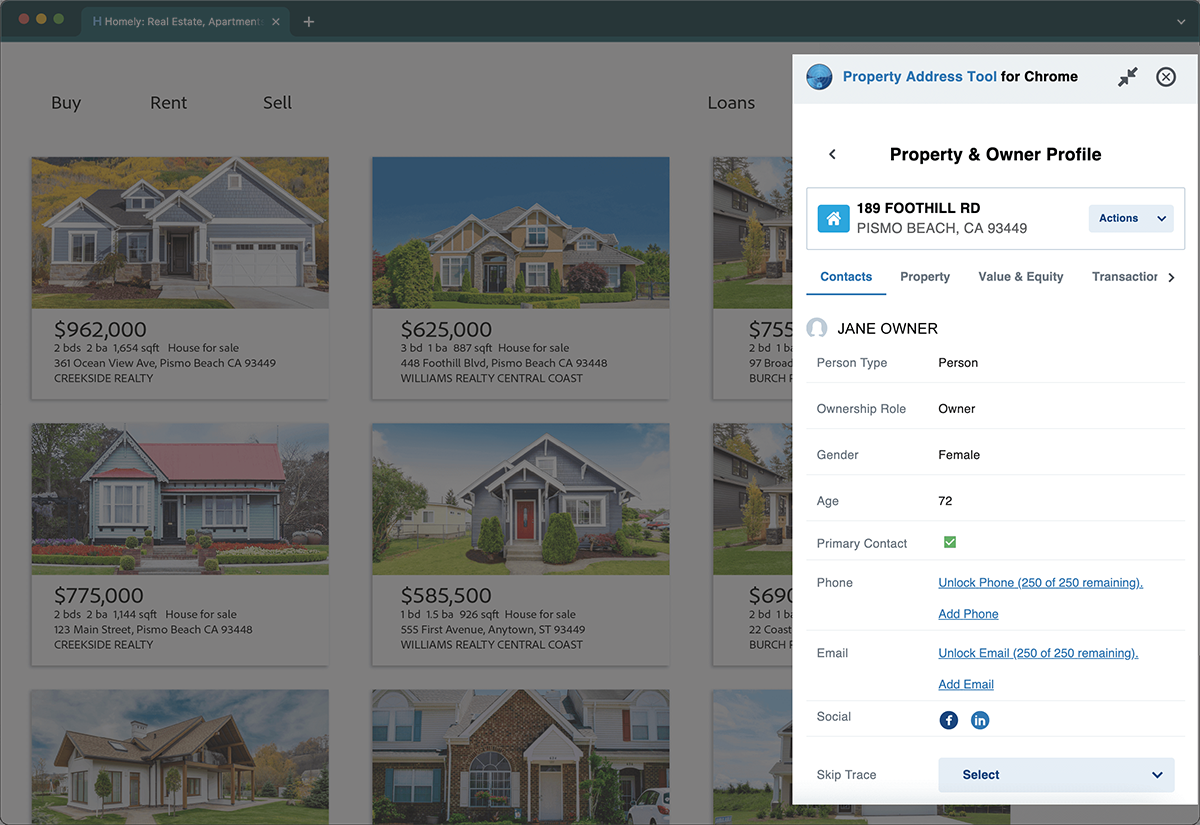Pin the Property Address Tool panel
Image resolution: width=1200 pixels, height=825 pixels.
(1128, 76)
